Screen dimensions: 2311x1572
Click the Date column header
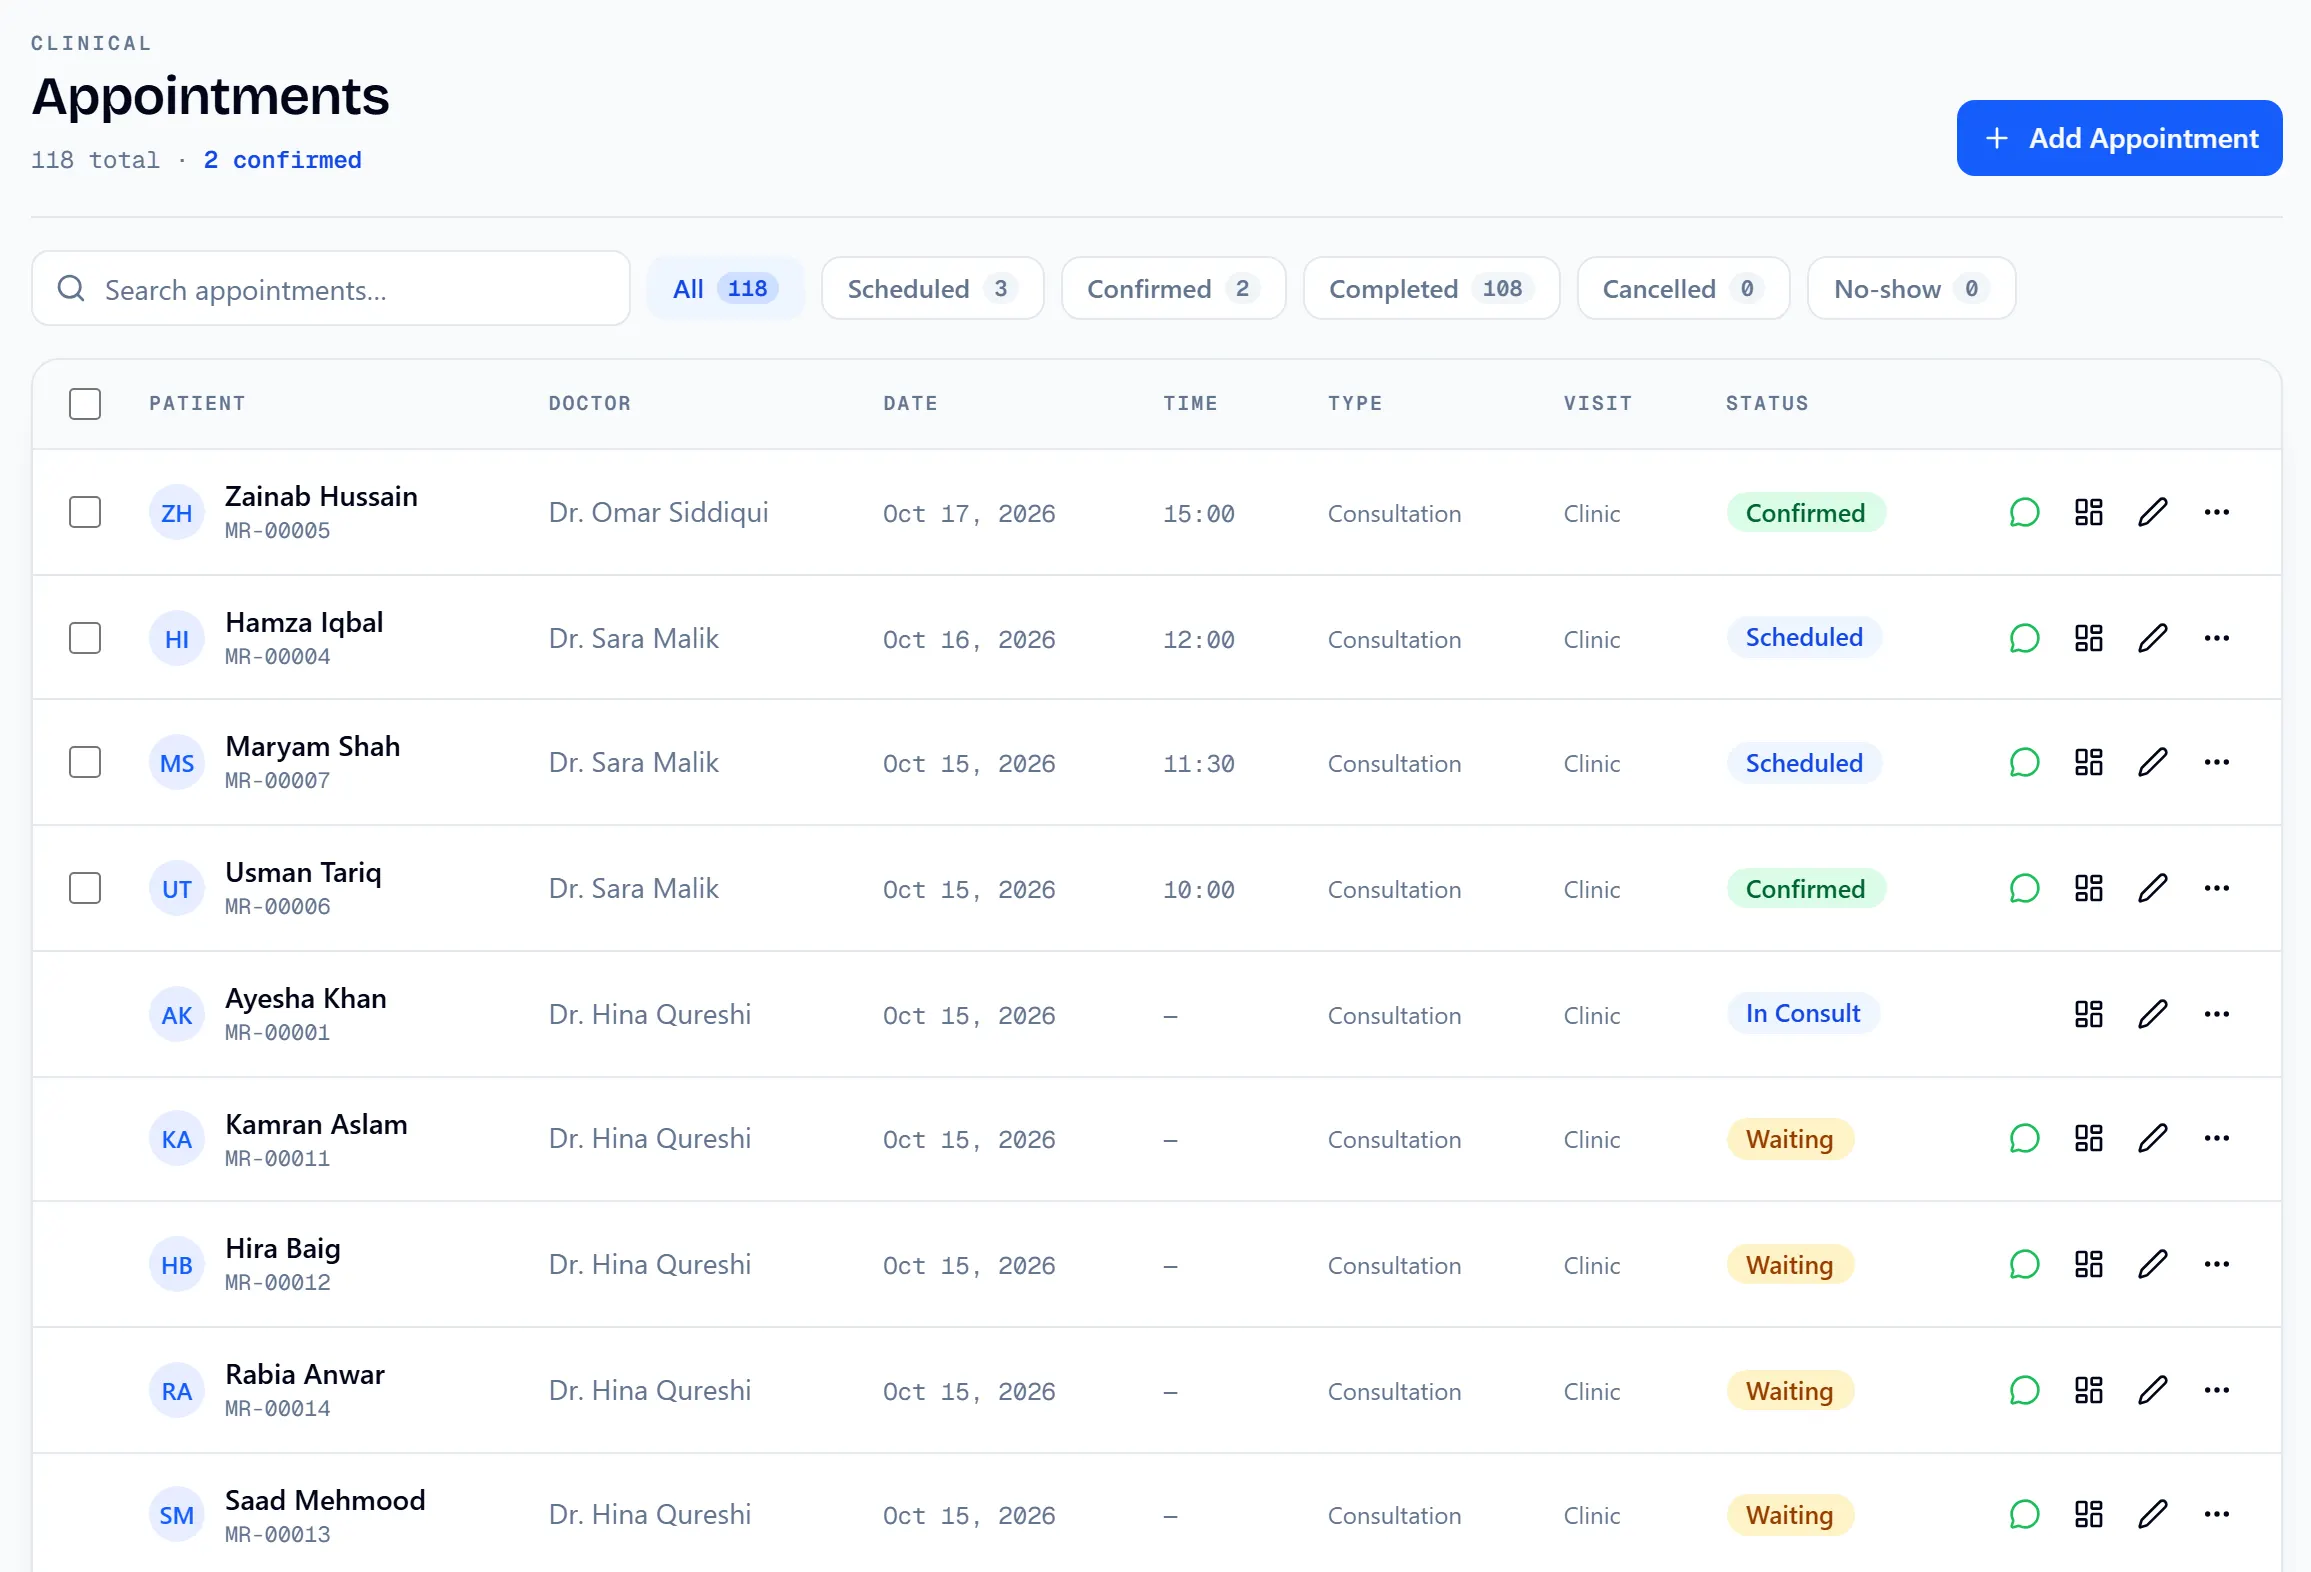910,404
